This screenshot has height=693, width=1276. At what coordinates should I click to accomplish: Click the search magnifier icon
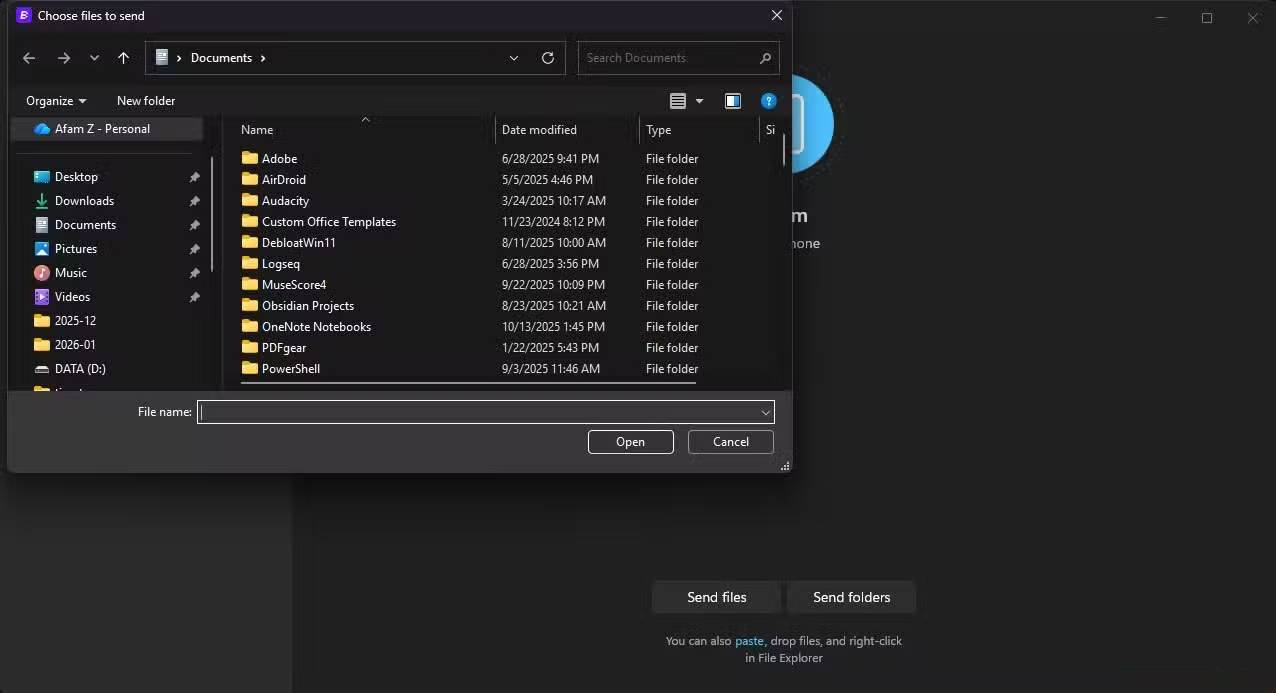pos(765,58)
